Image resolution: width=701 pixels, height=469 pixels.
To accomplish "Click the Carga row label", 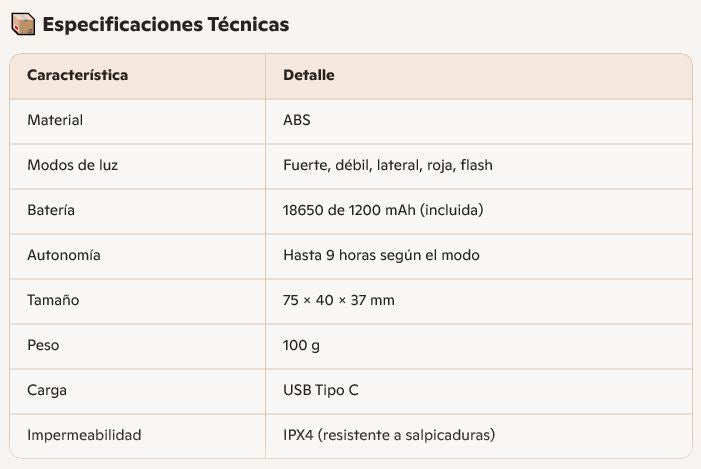I will pyautogui.click(x=47, y=390).
